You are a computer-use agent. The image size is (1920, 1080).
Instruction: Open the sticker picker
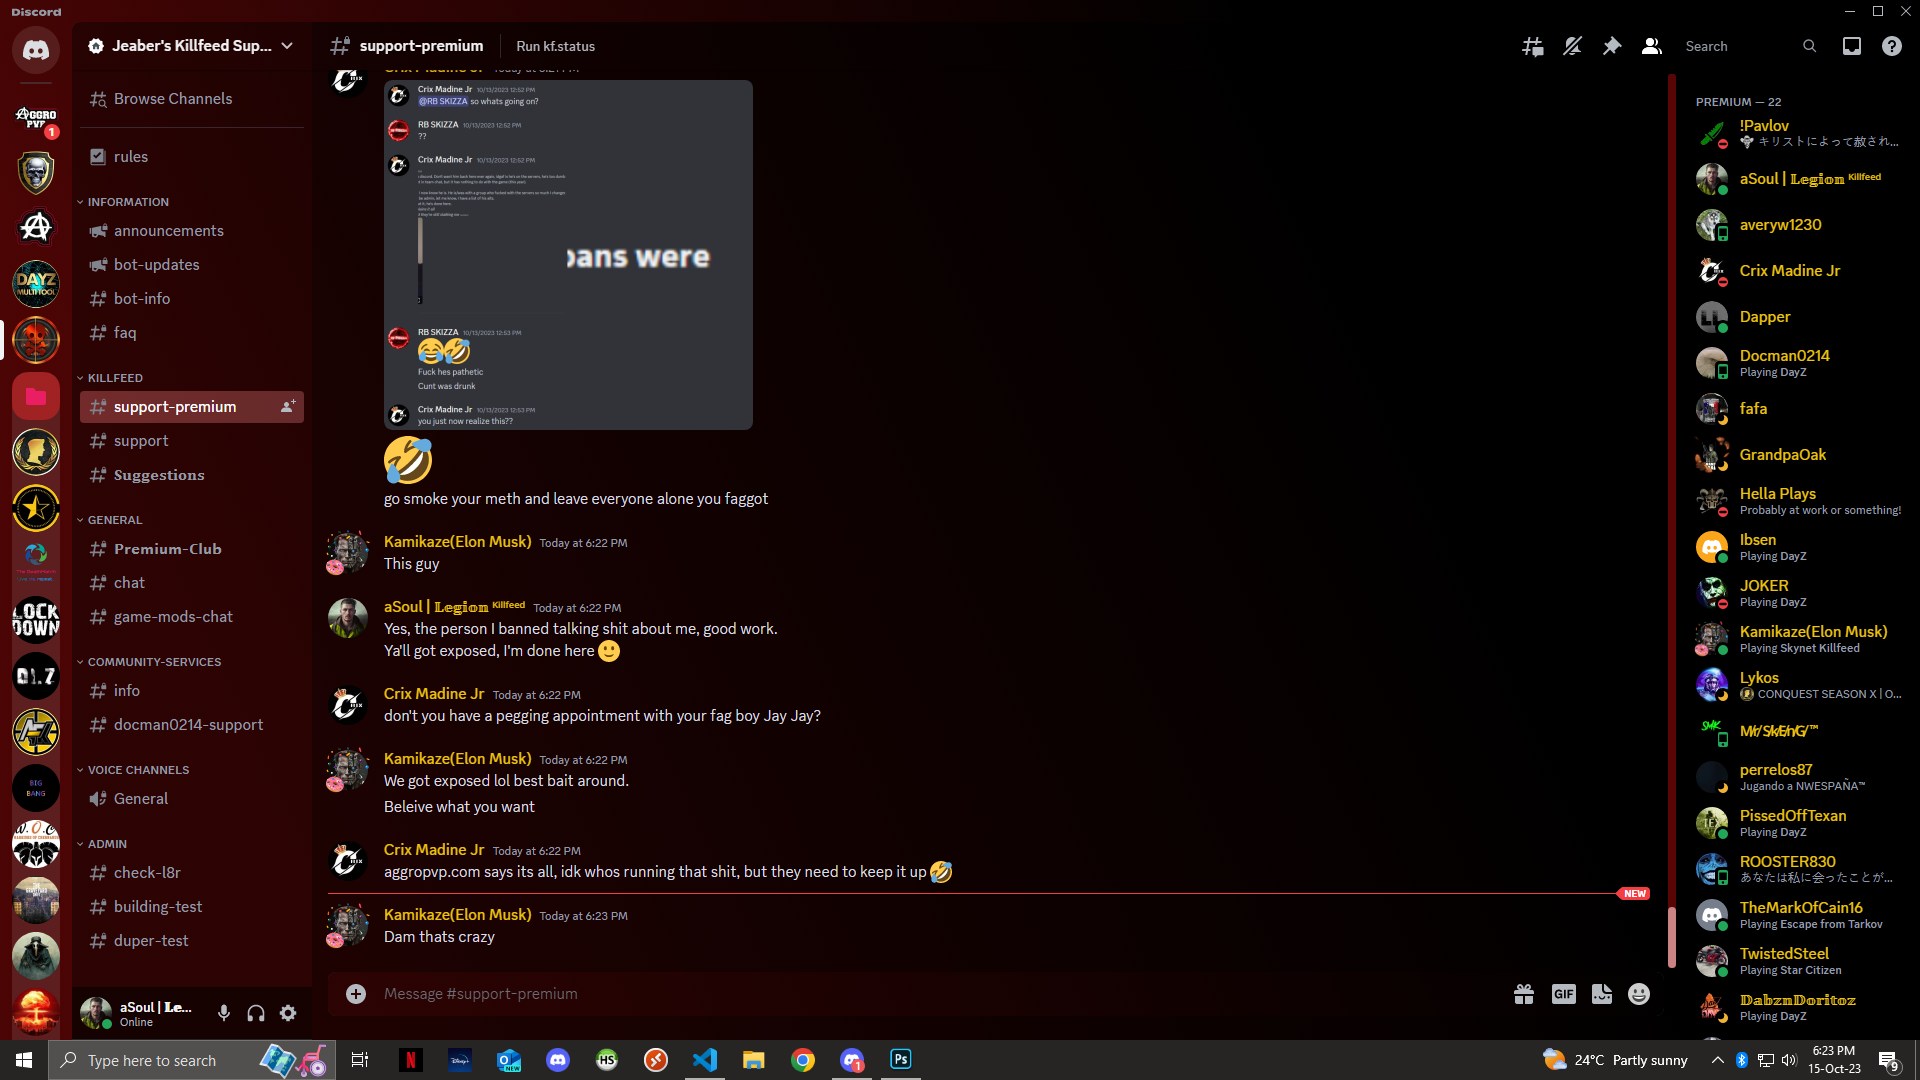1602,994
